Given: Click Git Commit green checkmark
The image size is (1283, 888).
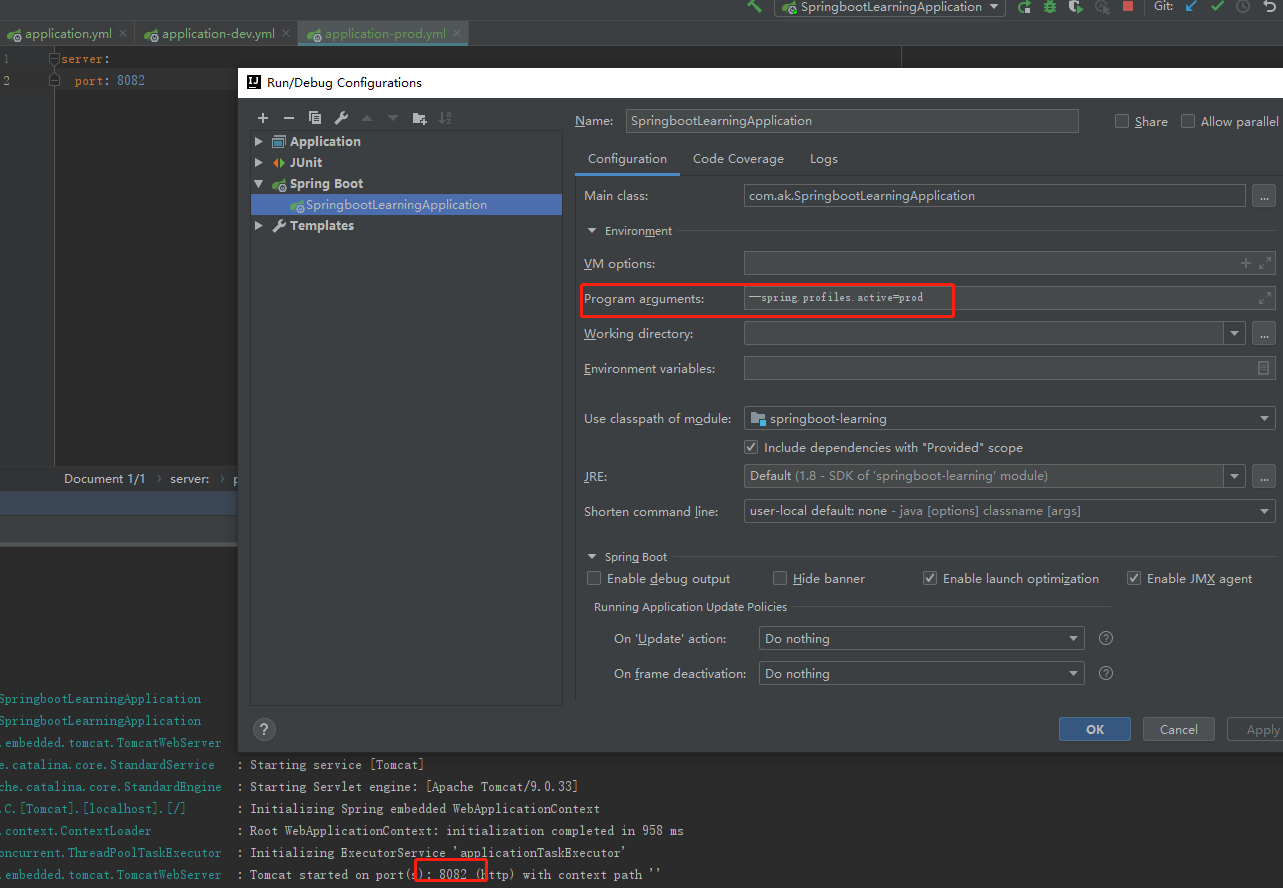Looking at the screenshot, I should pos(1217,6).
